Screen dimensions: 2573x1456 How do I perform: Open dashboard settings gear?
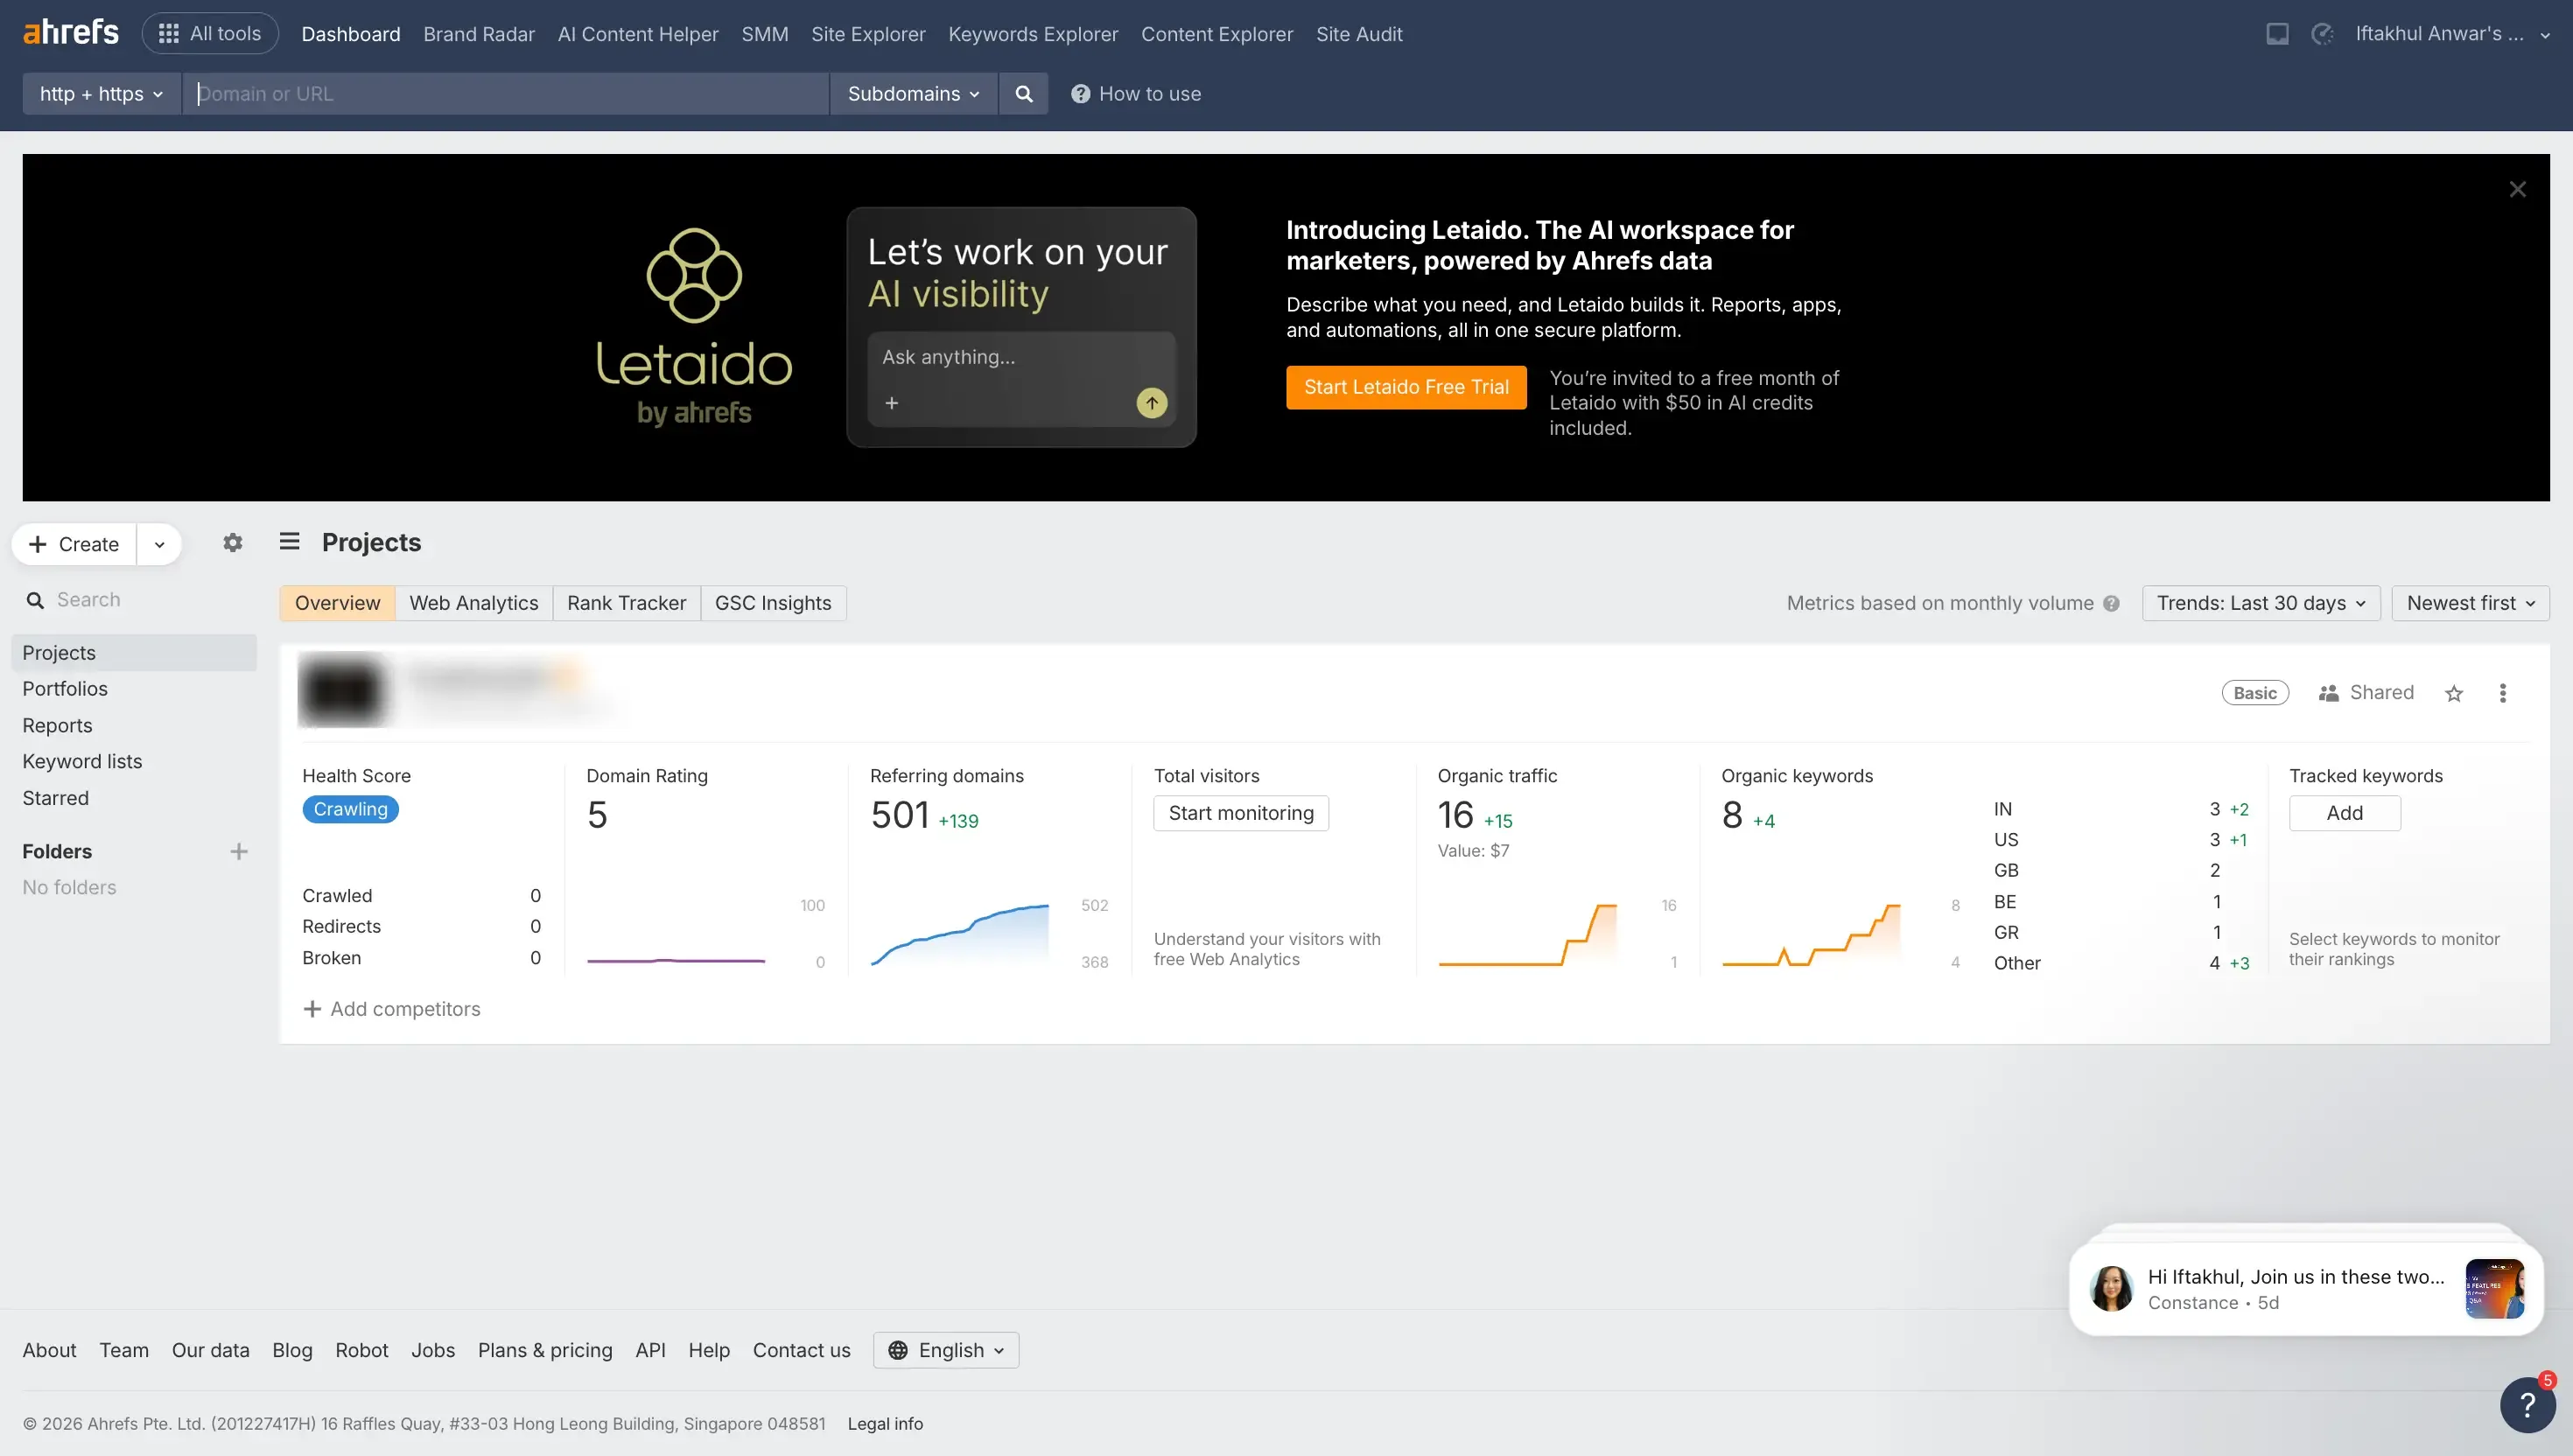pos(232,542)
